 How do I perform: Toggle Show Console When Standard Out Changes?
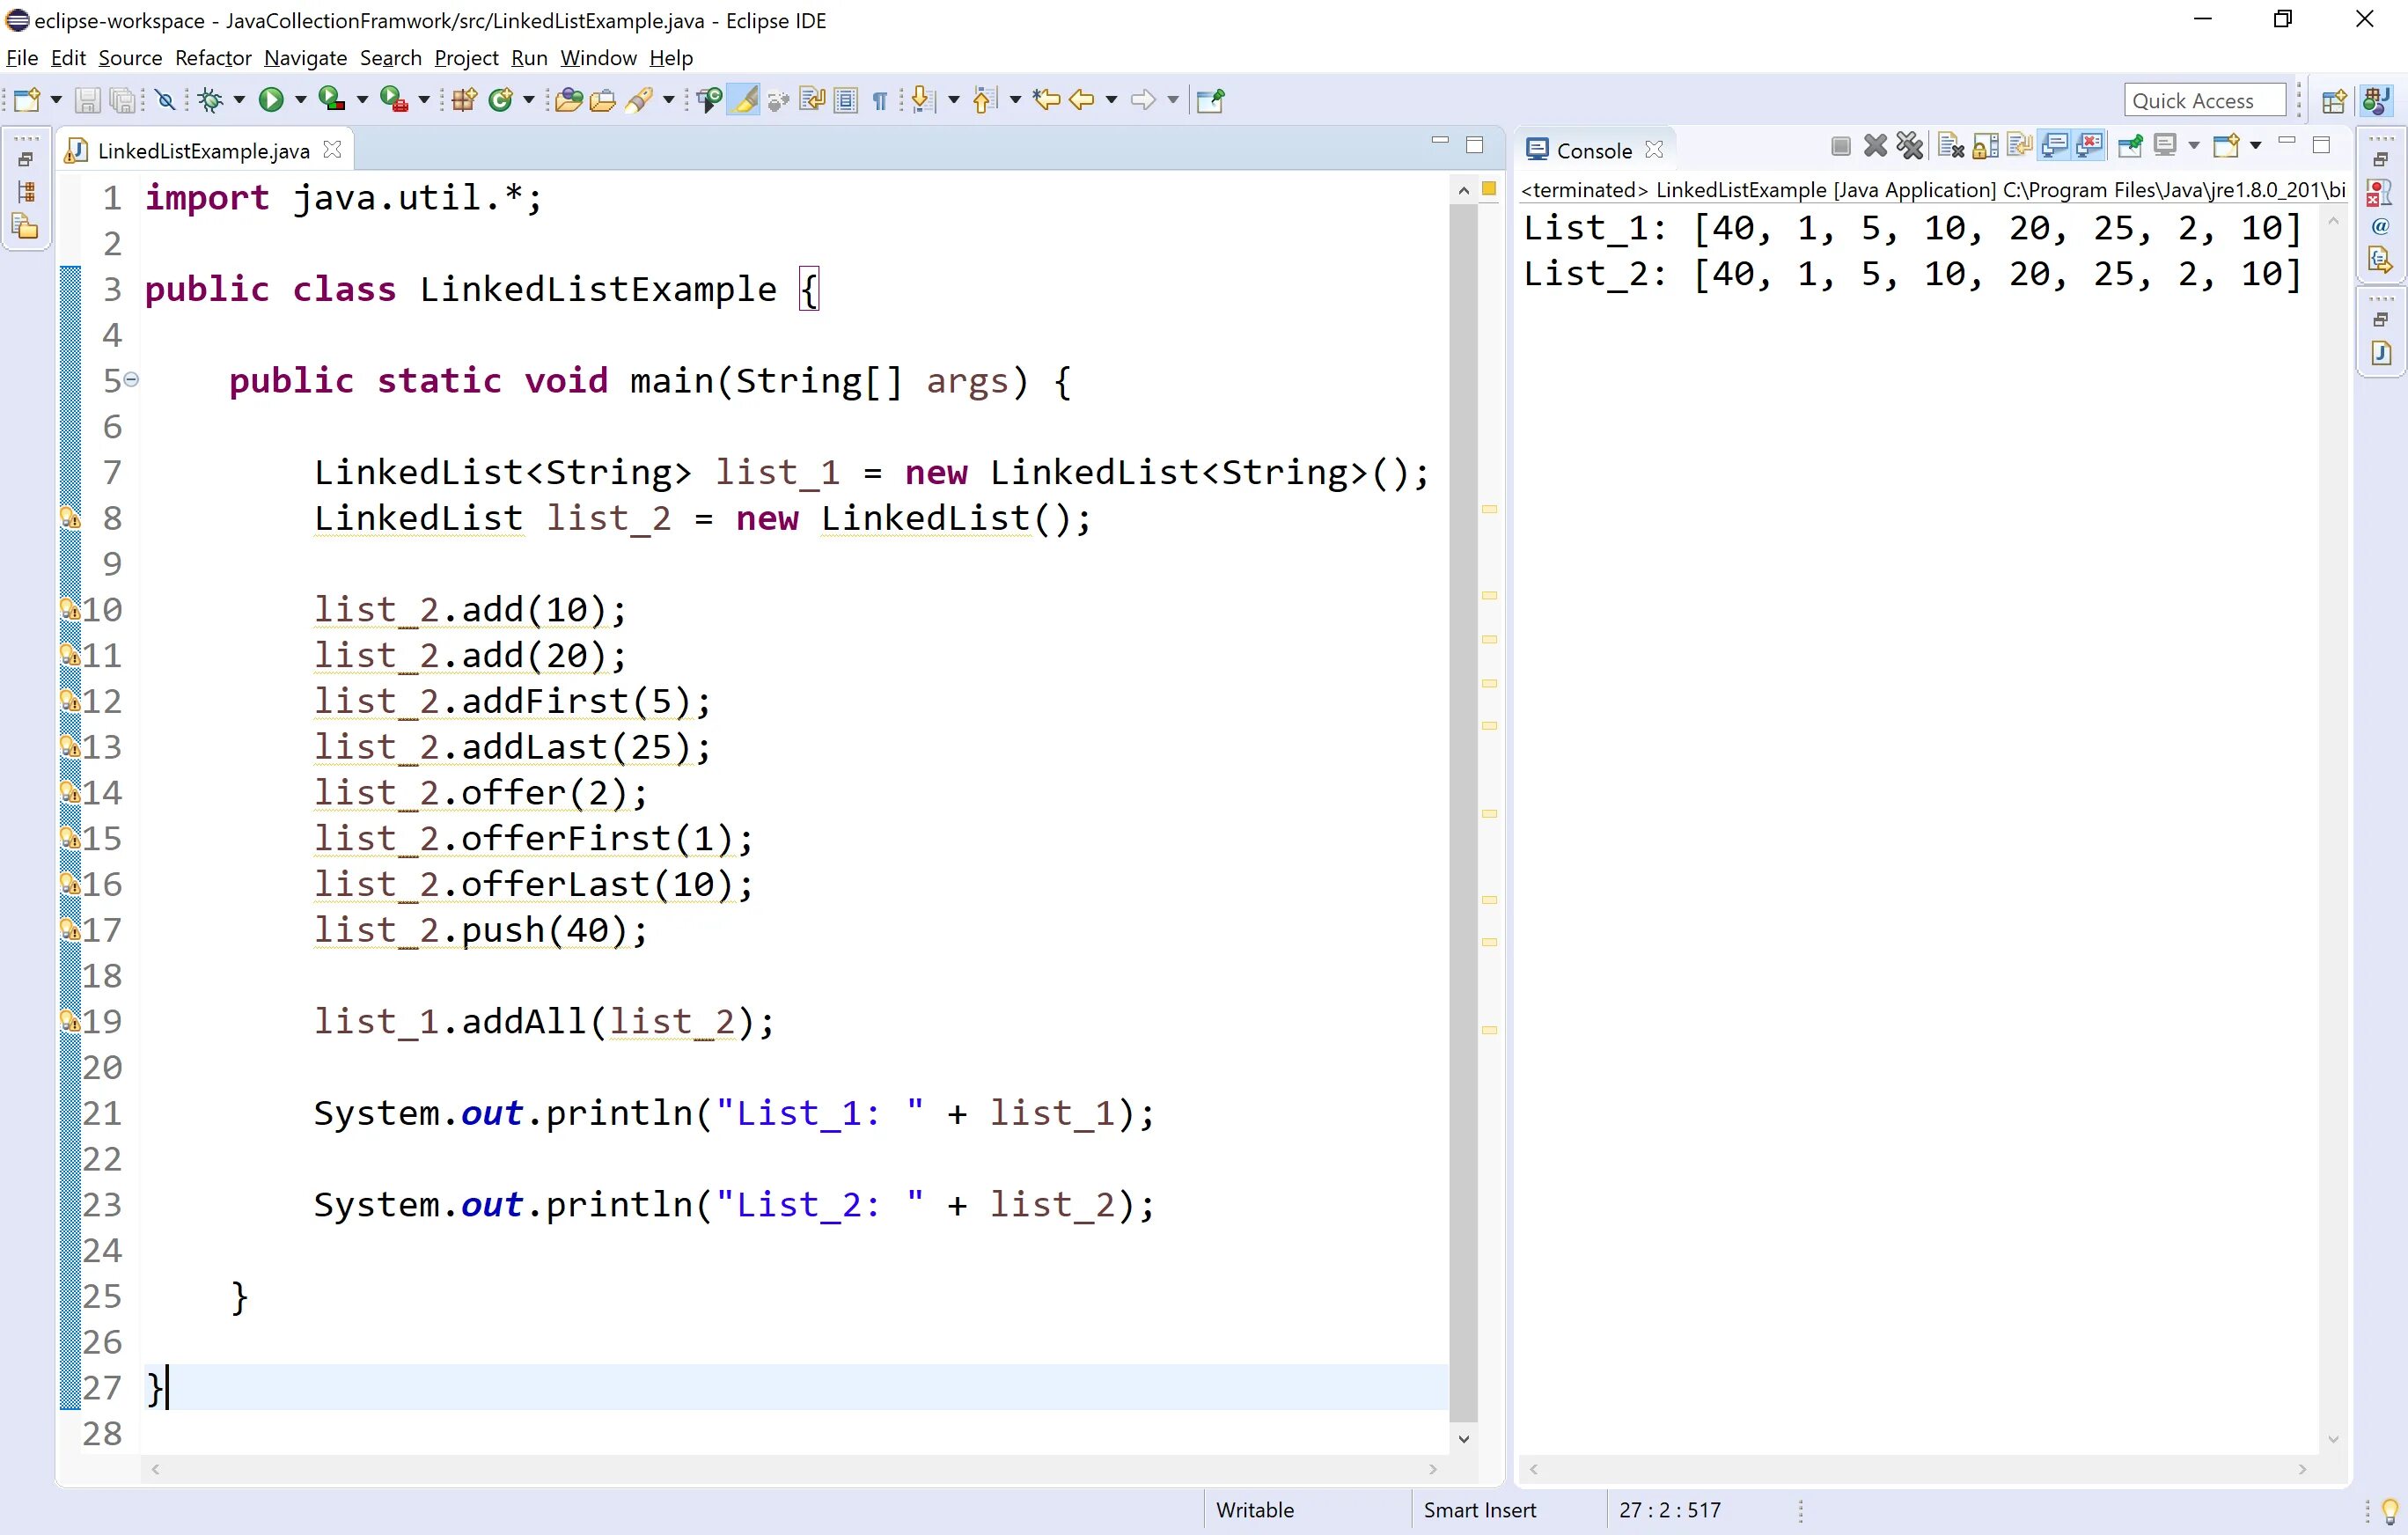pos(2054,145)
